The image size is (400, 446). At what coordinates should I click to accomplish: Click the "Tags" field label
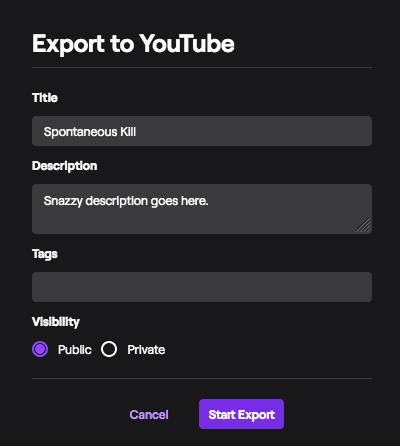45,254
